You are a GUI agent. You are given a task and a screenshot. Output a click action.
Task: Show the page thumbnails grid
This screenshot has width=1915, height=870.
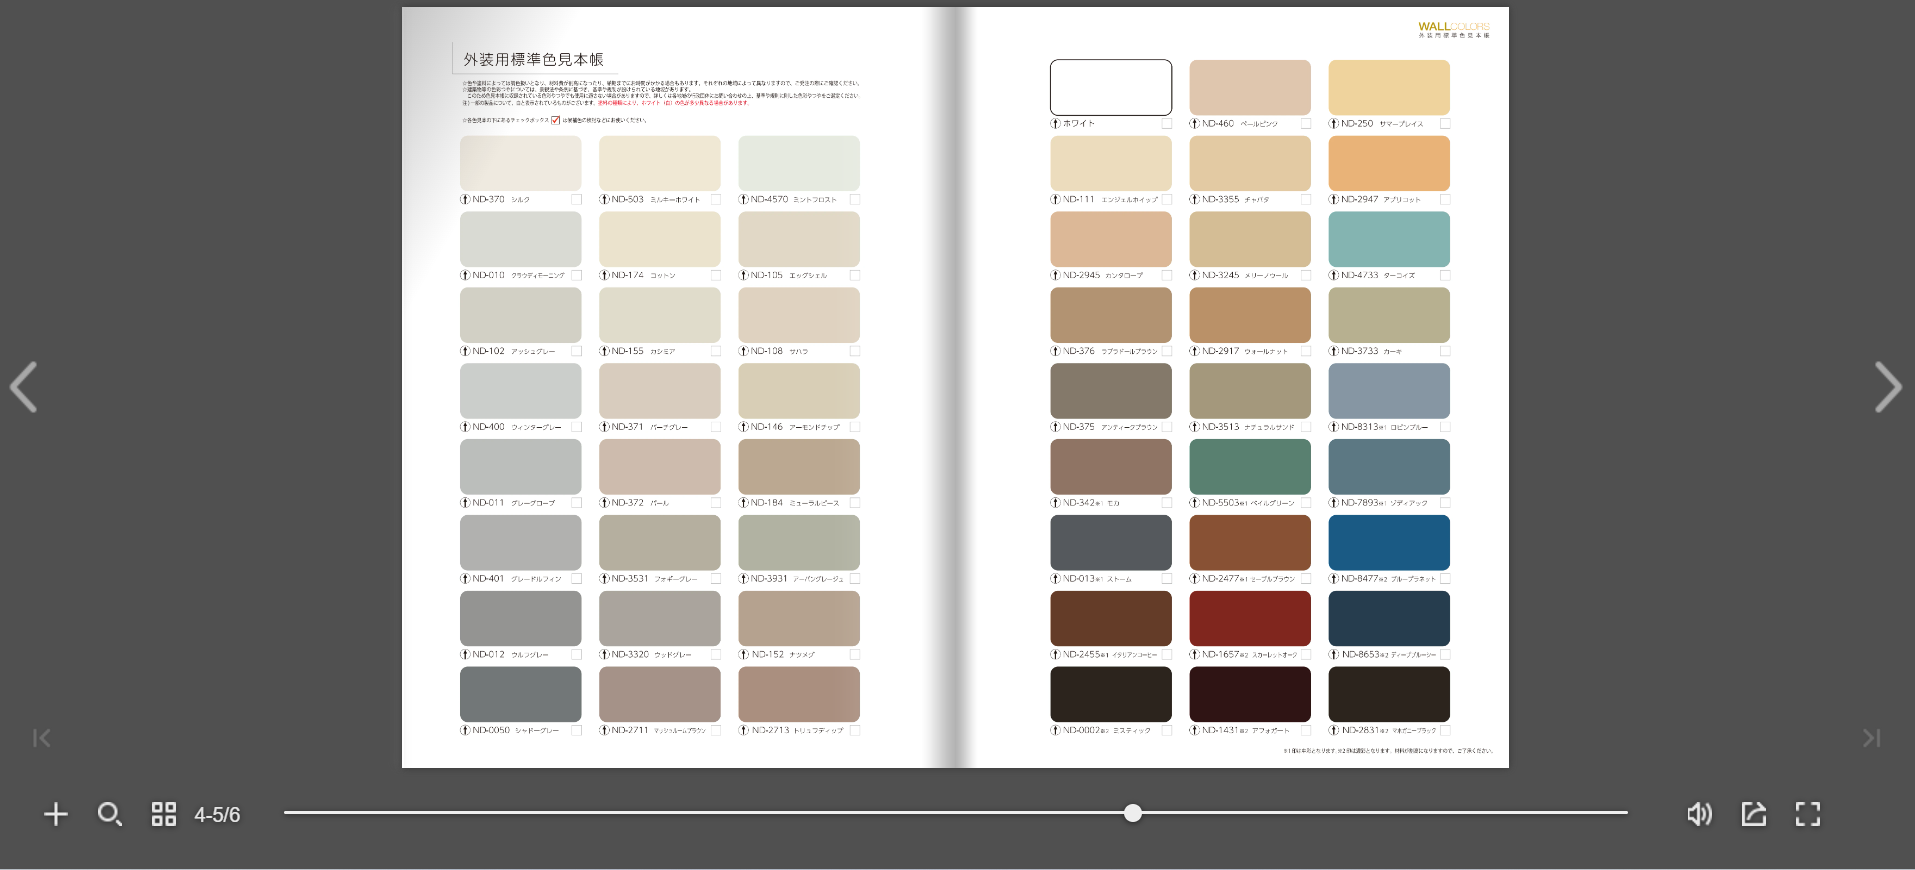click(164, 814)
